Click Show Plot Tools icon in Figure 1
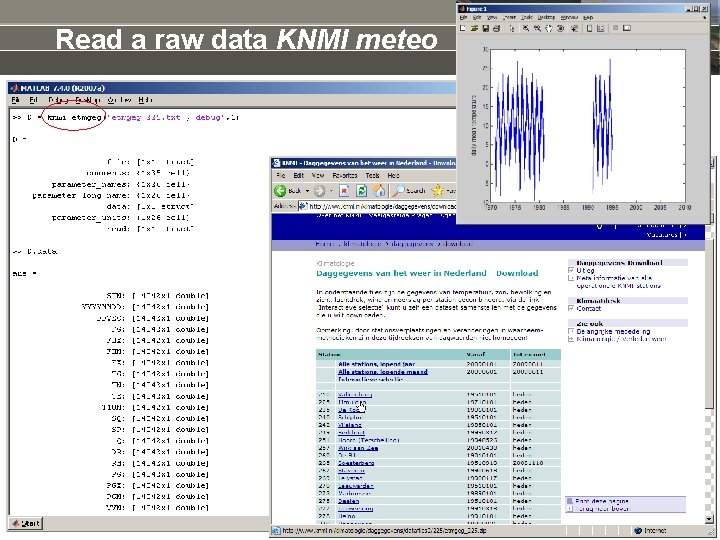The width and height of the screenshot is (720, 540). tap(627, 28)
